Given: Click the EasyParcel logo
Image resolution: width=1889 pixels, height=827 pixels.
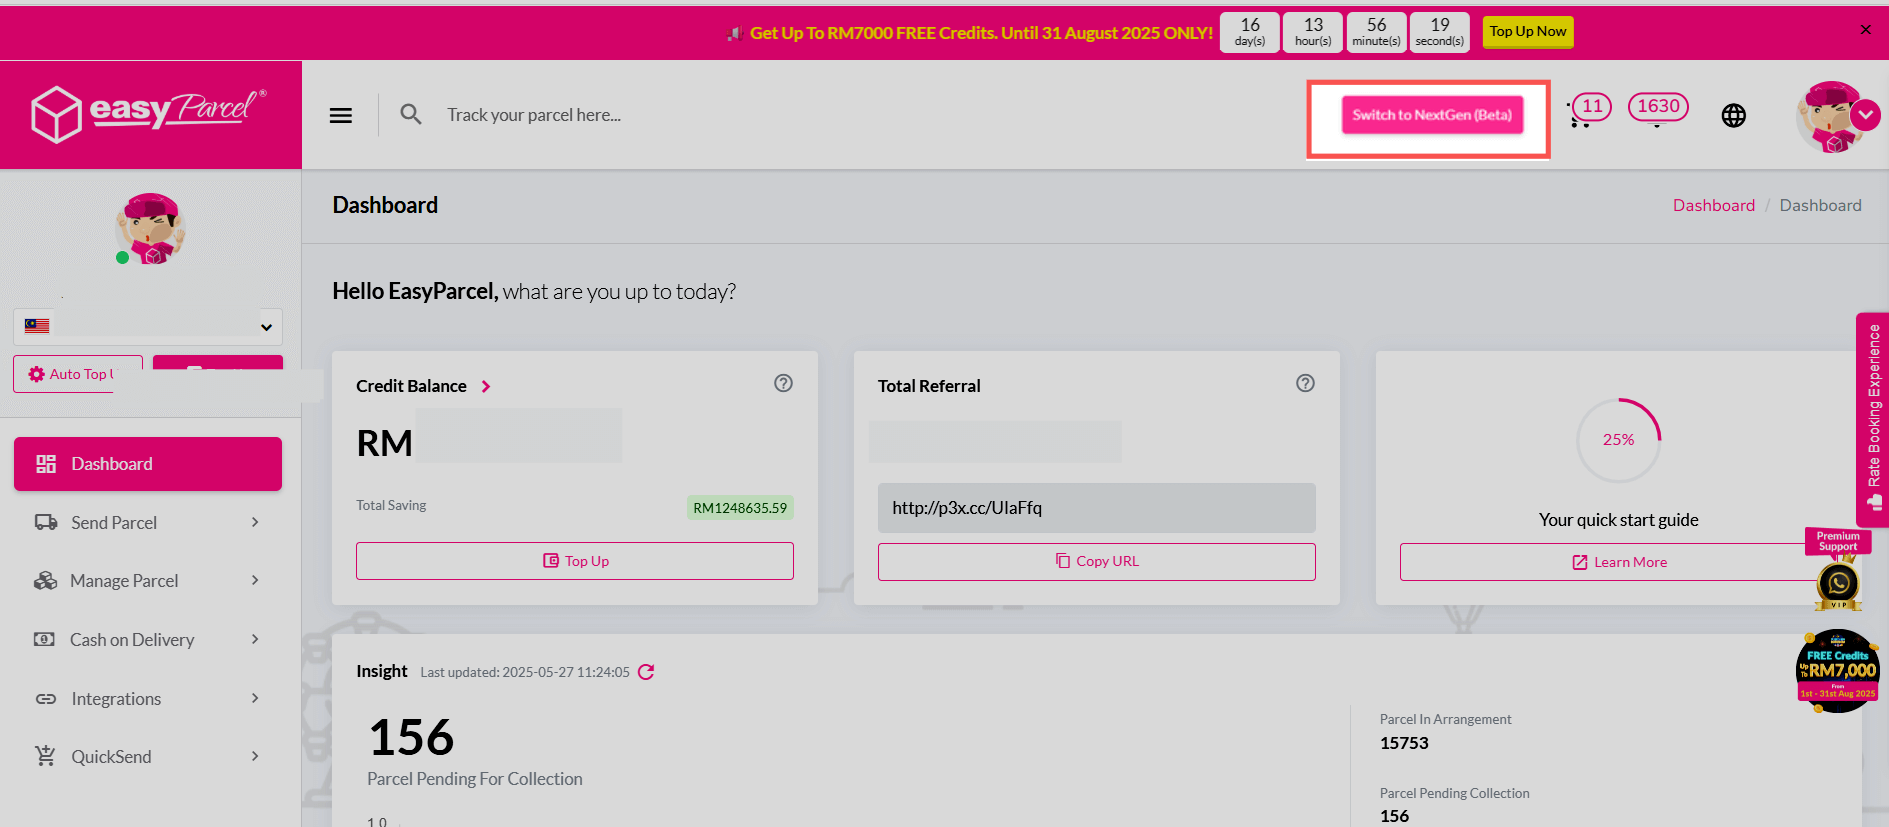Looking at the screenshot, I should click(x=149, y=113).
